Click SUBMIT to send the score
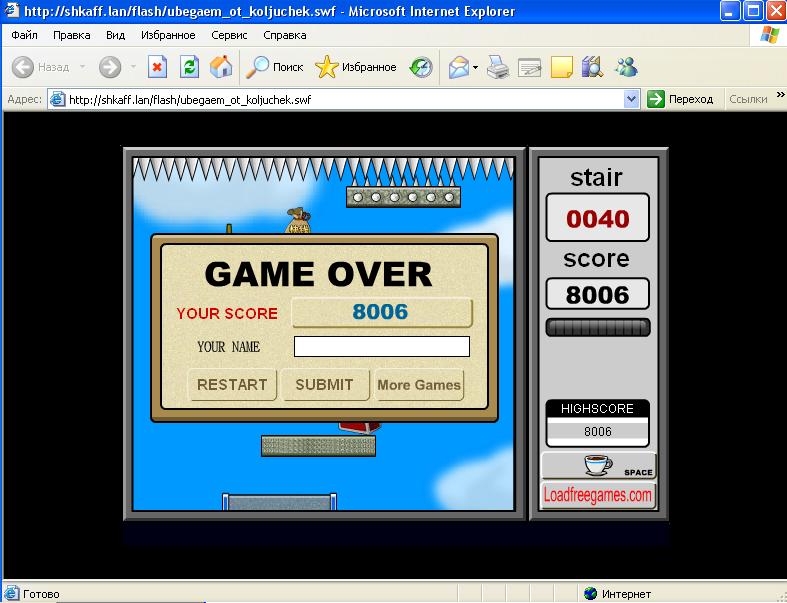The height and width of the screenshot is (603, 787). tap(325, 385)
